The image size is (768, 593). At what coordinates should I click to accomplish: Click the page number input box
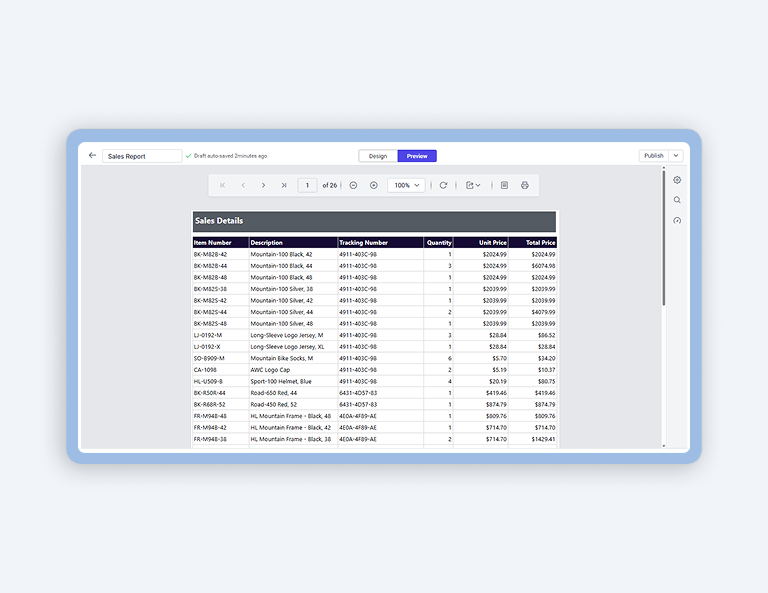point(308,185)
